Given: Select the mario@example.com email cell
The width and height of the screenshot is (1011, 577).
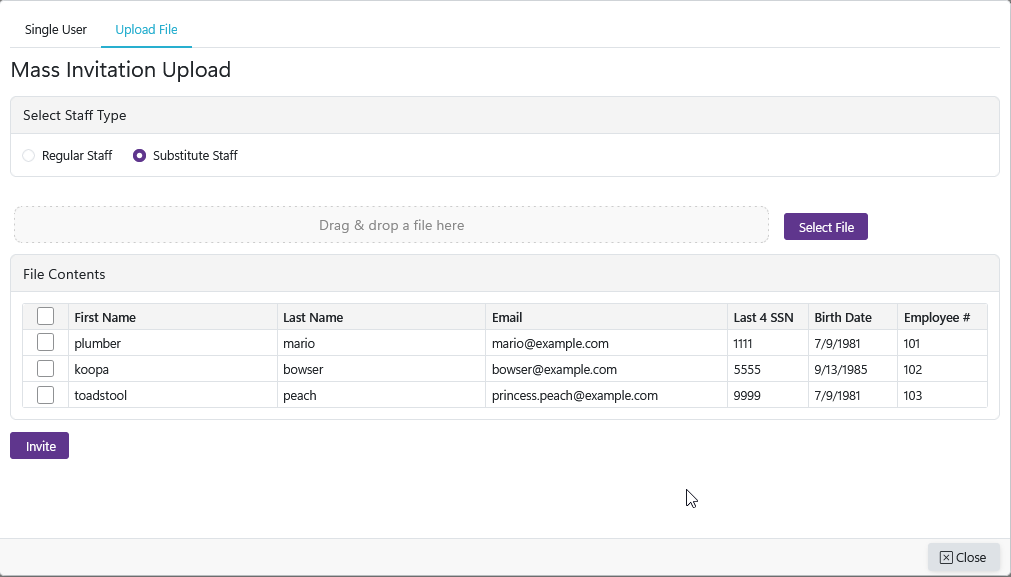Looking at the screenshot, I should tap(550, 344).
